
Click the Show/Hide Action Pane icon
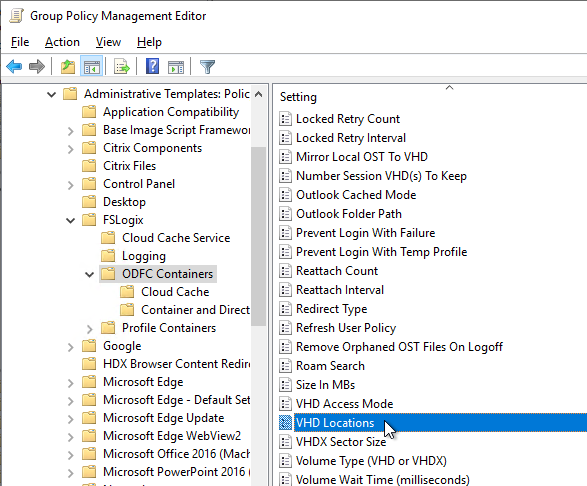coord(176,67)
